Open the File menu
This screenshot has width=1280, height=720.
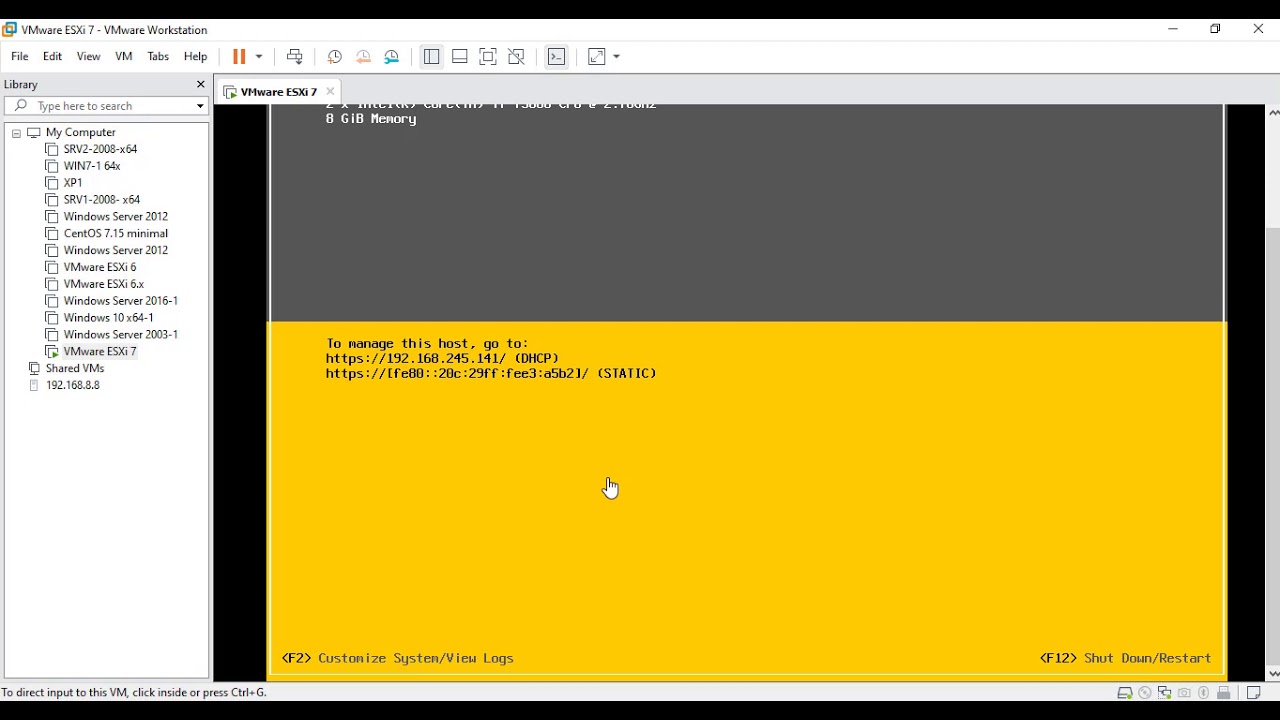tap(20, 57)
